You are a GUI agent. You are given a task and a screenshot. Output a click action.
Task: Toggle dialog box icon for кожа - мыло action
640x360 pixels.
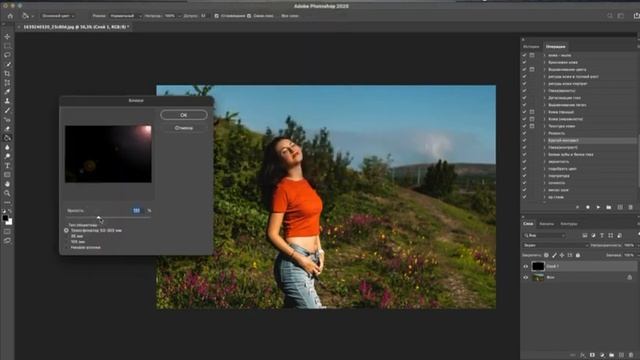532,55
